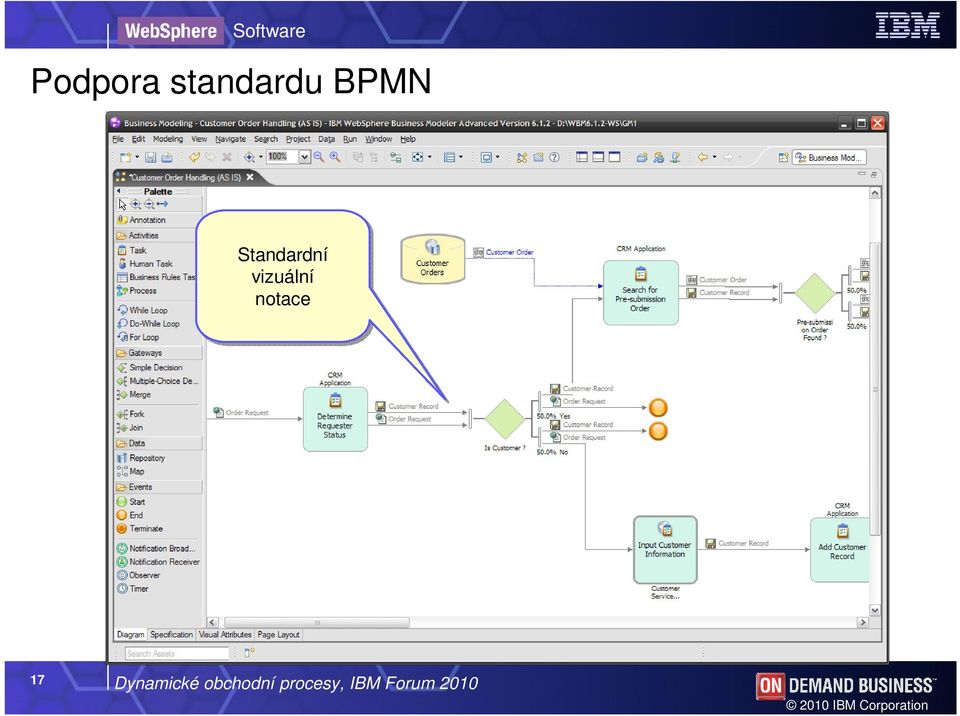Select the Add Customer Record task
Screen dimensions: 960x716
pos(840,550)
